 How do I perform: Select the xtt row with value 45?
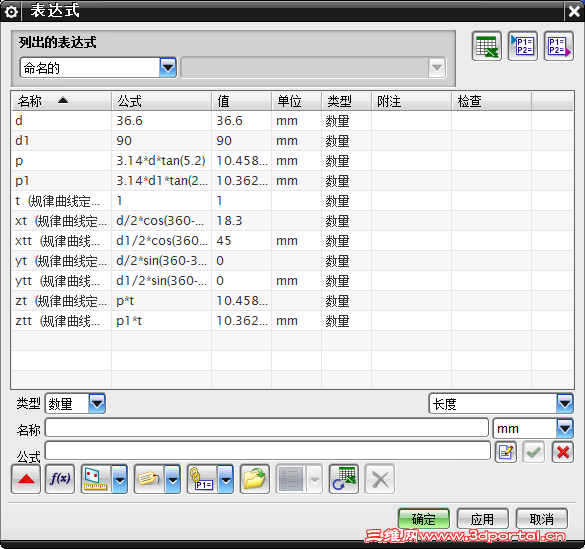point(292,241)
